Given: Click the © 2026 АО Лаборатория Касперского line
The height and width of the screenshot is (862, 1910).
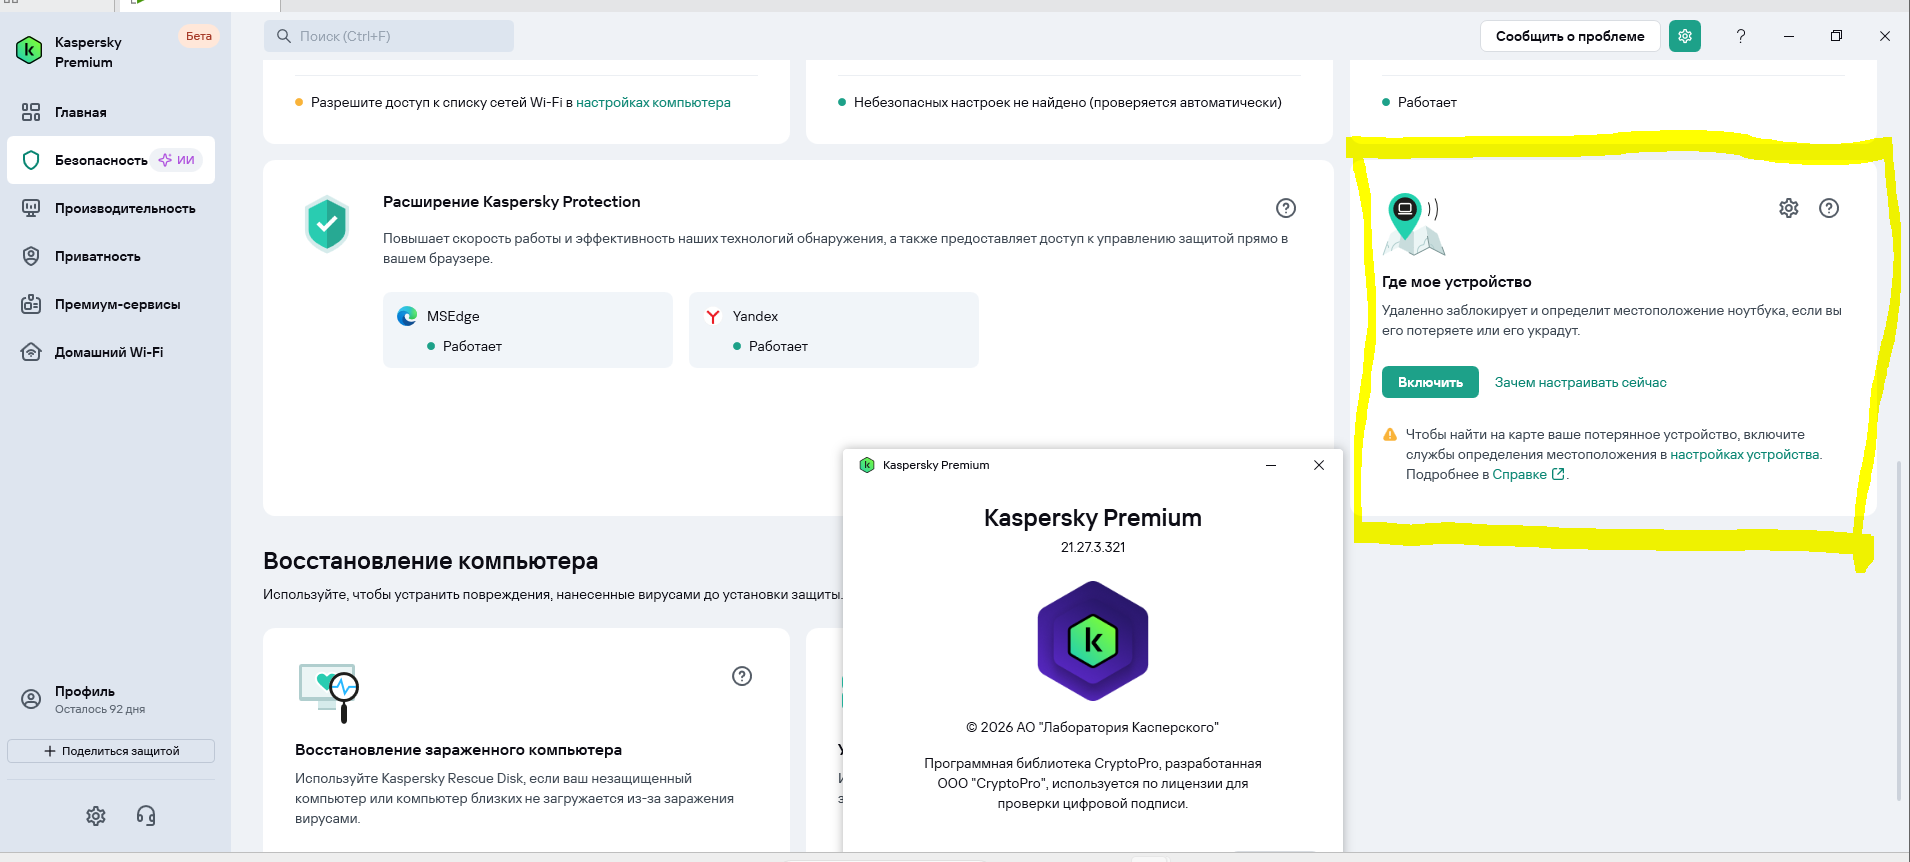Looking at the screenshot, I should pyautogui.click(x=1093, y=727).
